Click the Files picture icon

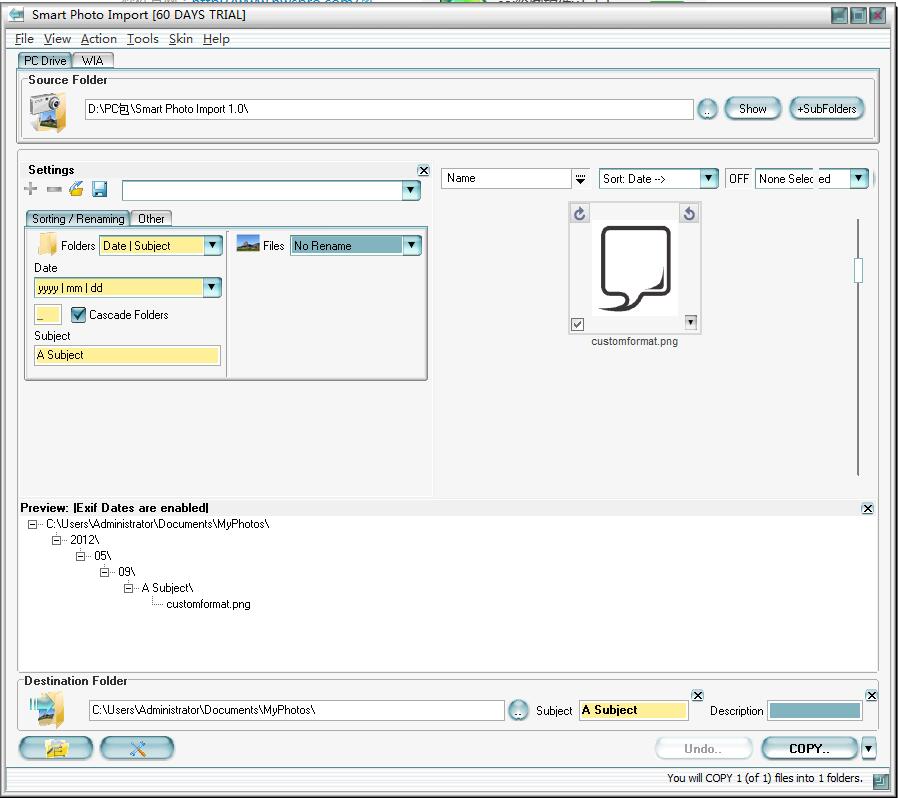[248, 245]
